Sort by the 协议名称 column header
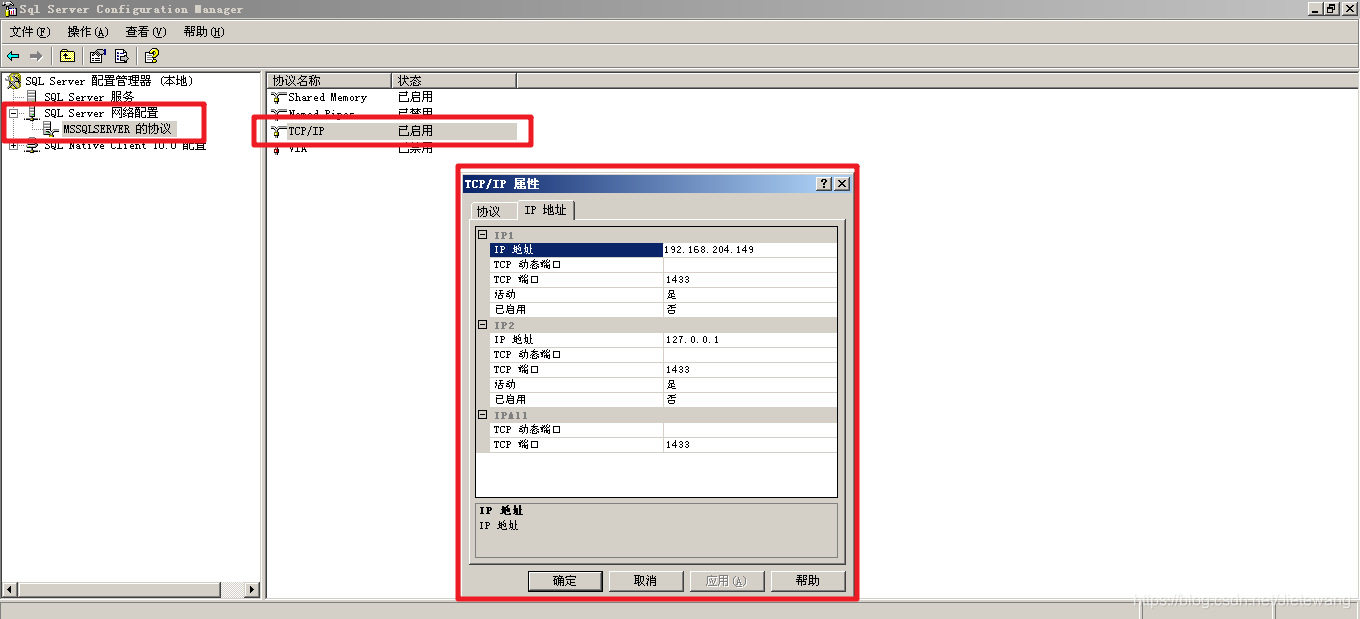 (329, 80)
